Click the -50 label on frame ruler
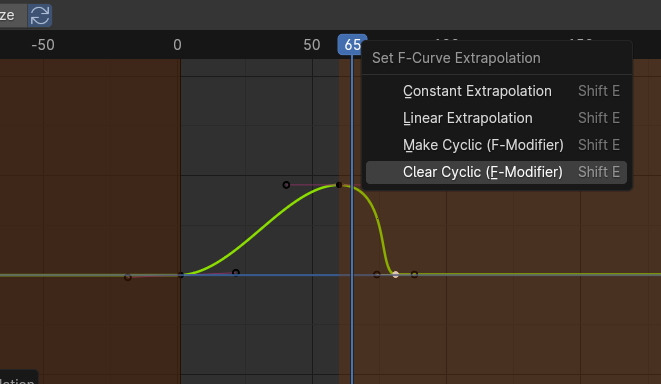This screenshot has height=384, width=661. click(43, 45)
